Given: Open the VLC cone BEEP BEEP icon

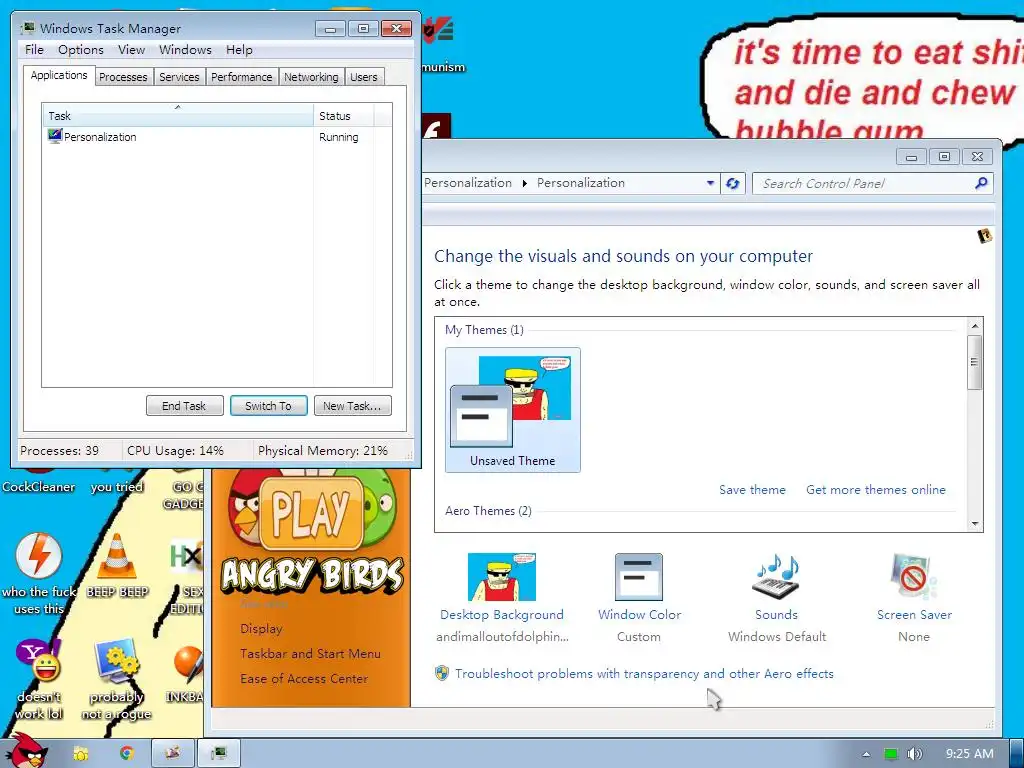Looking at the screenshot, I should (x=117, y=556).
